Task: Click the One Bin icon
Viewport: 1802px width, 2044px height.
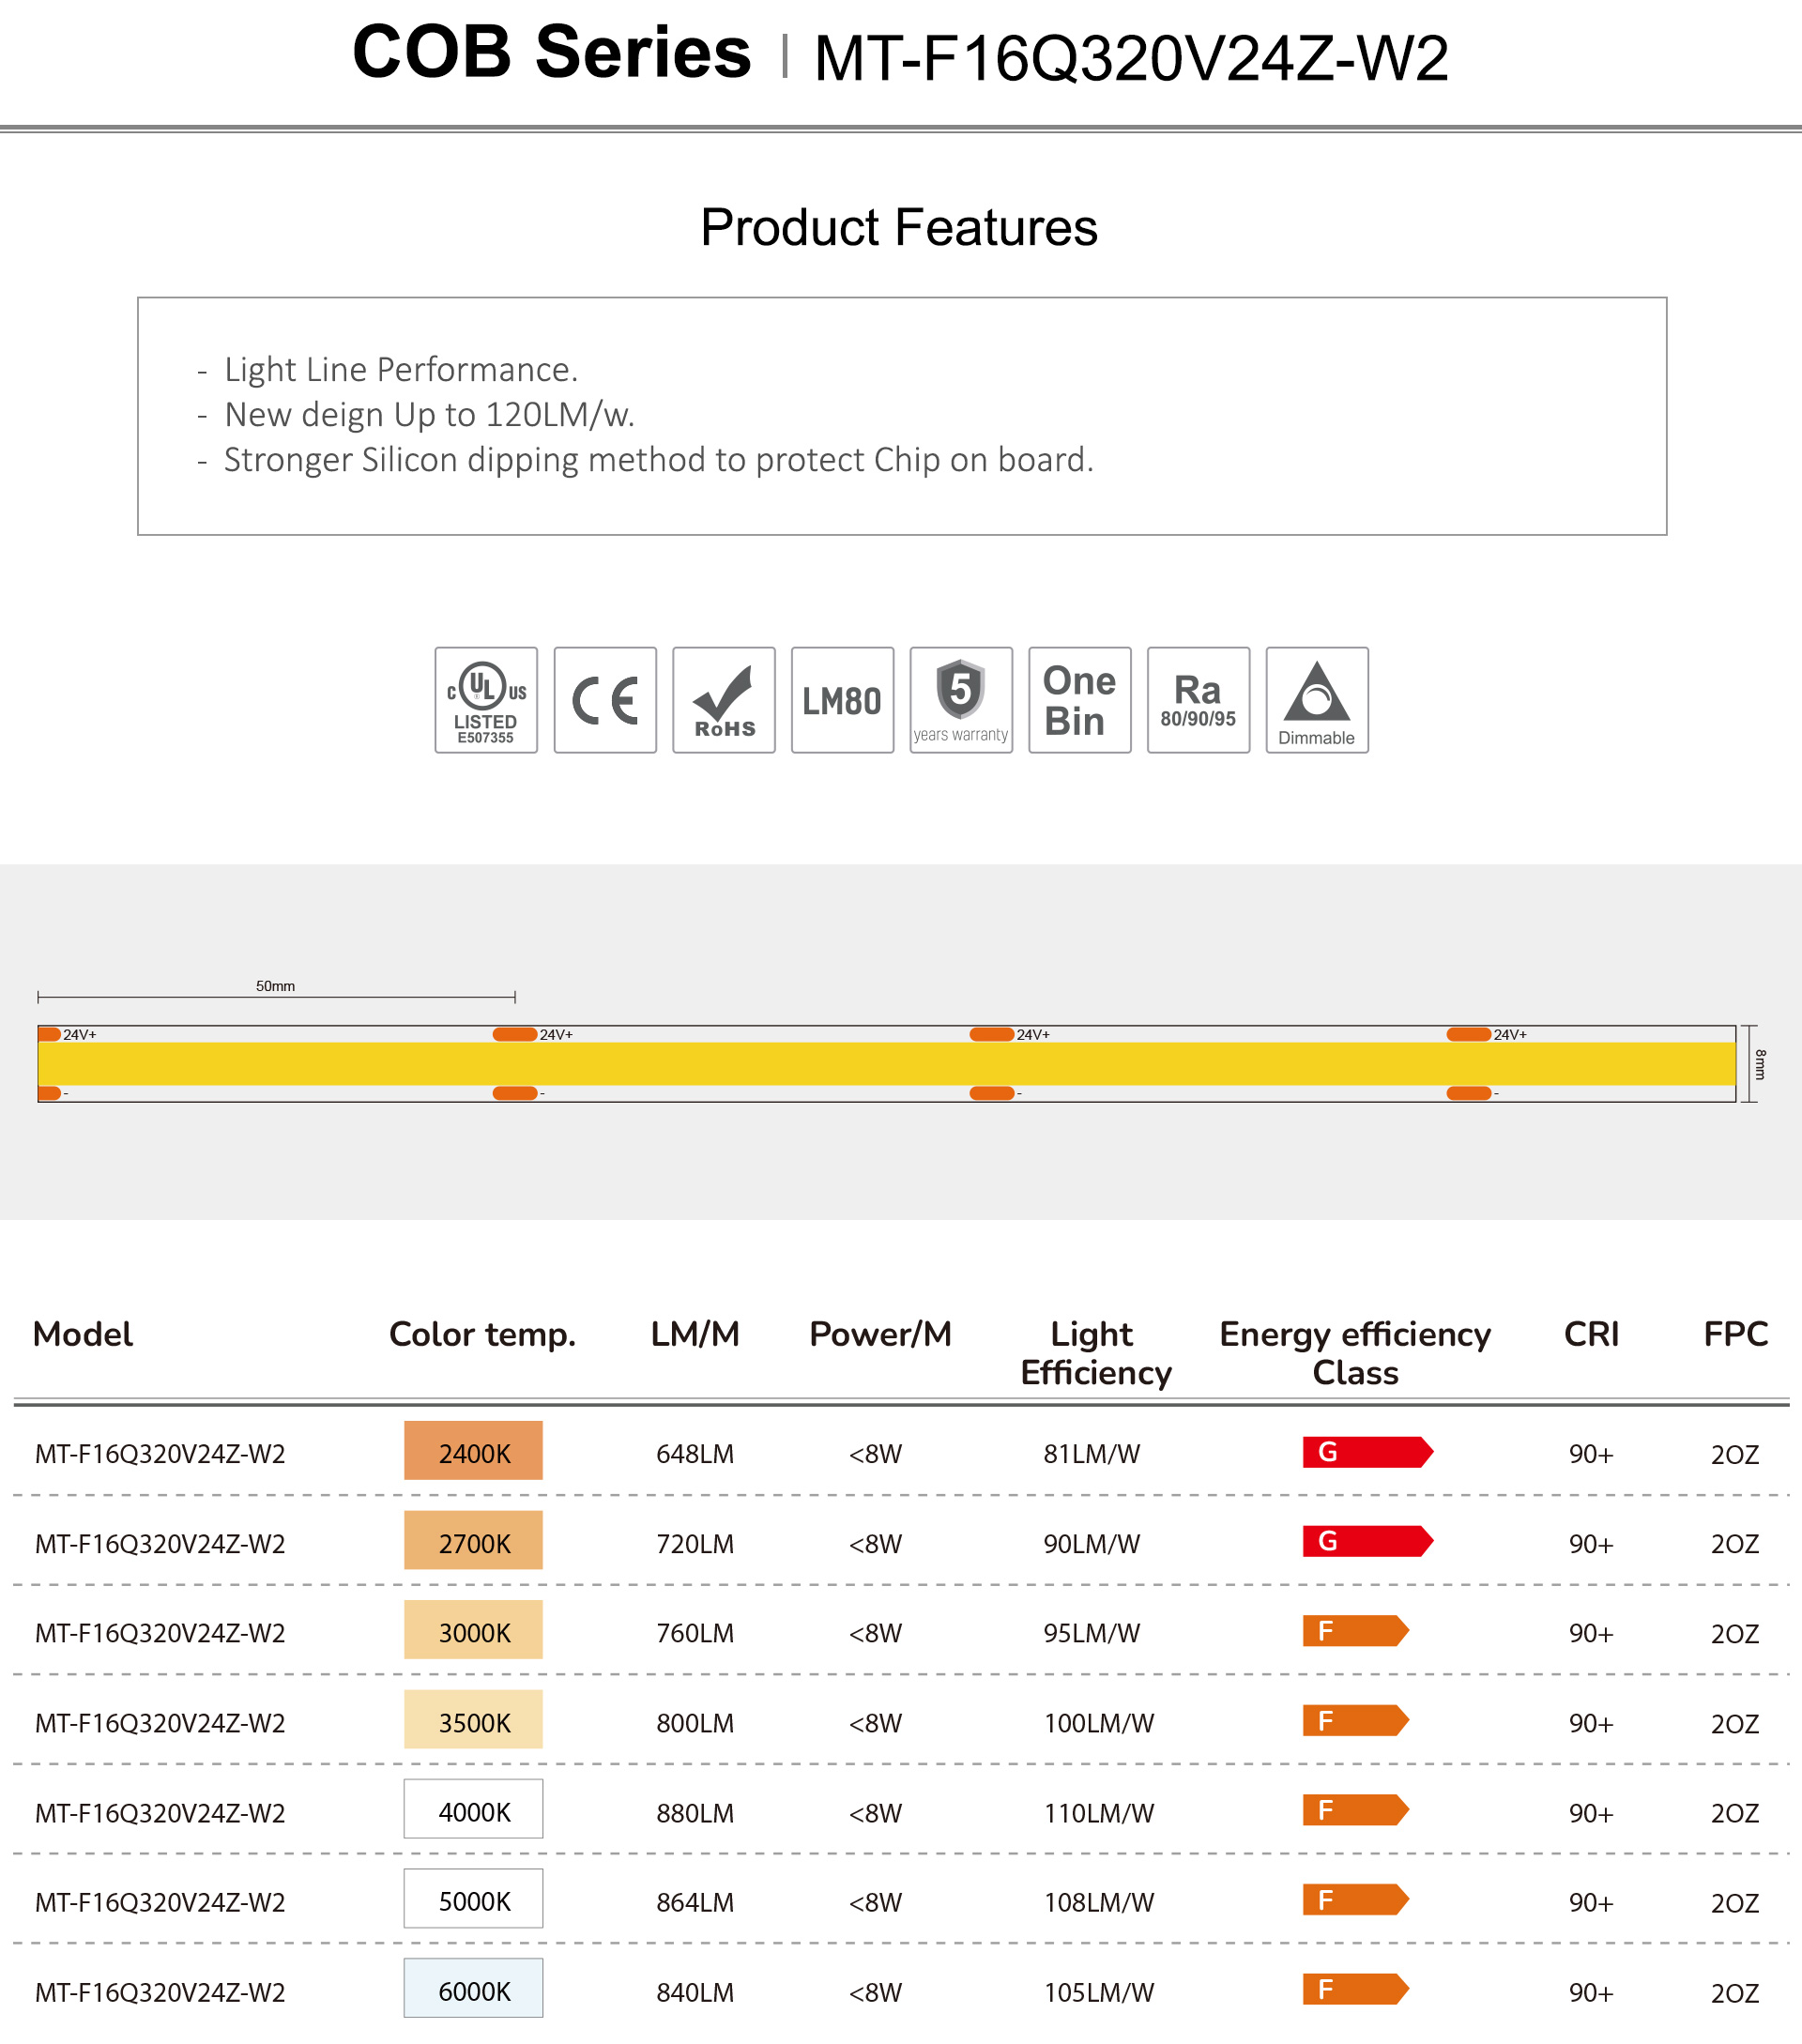Action: pos(1079,700)
